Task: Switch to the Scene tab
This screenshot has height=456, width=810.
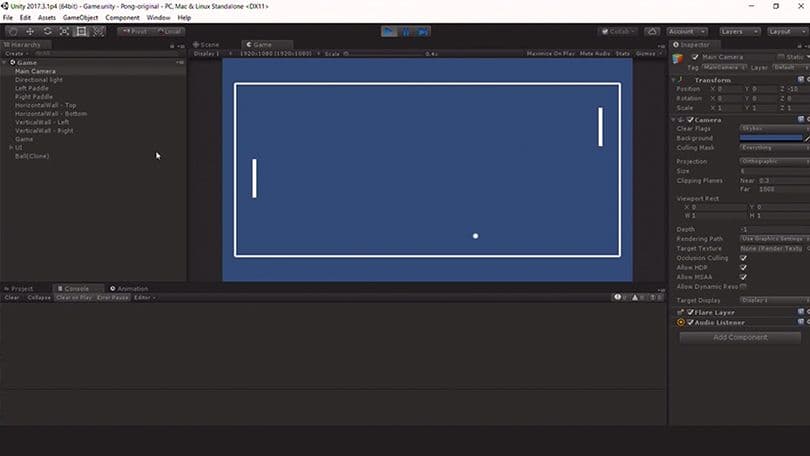Action: pyautogui.click(x=209, y=45)
